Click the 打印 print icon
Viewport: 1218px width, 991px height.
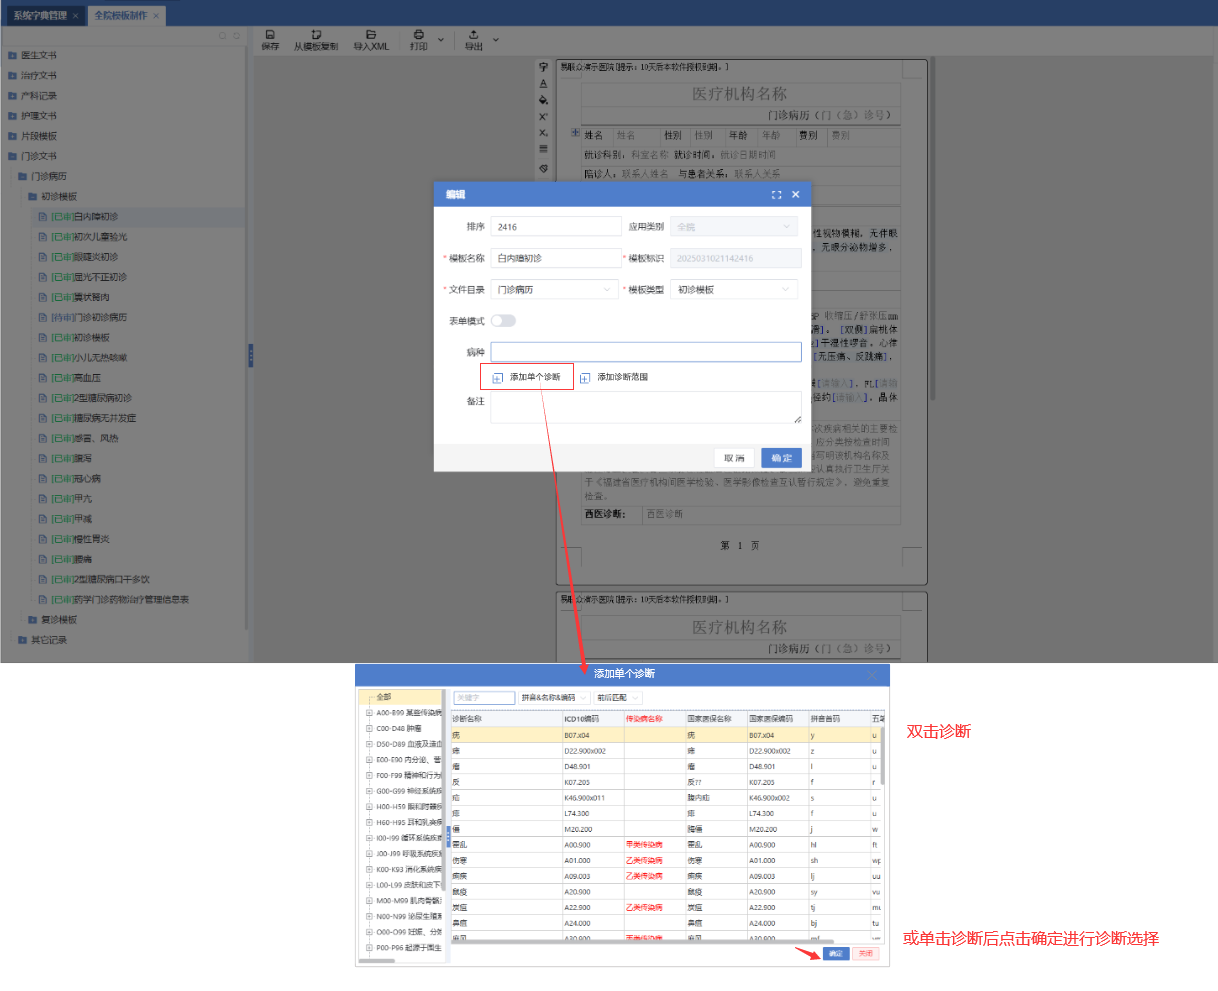tap(419, 35)
